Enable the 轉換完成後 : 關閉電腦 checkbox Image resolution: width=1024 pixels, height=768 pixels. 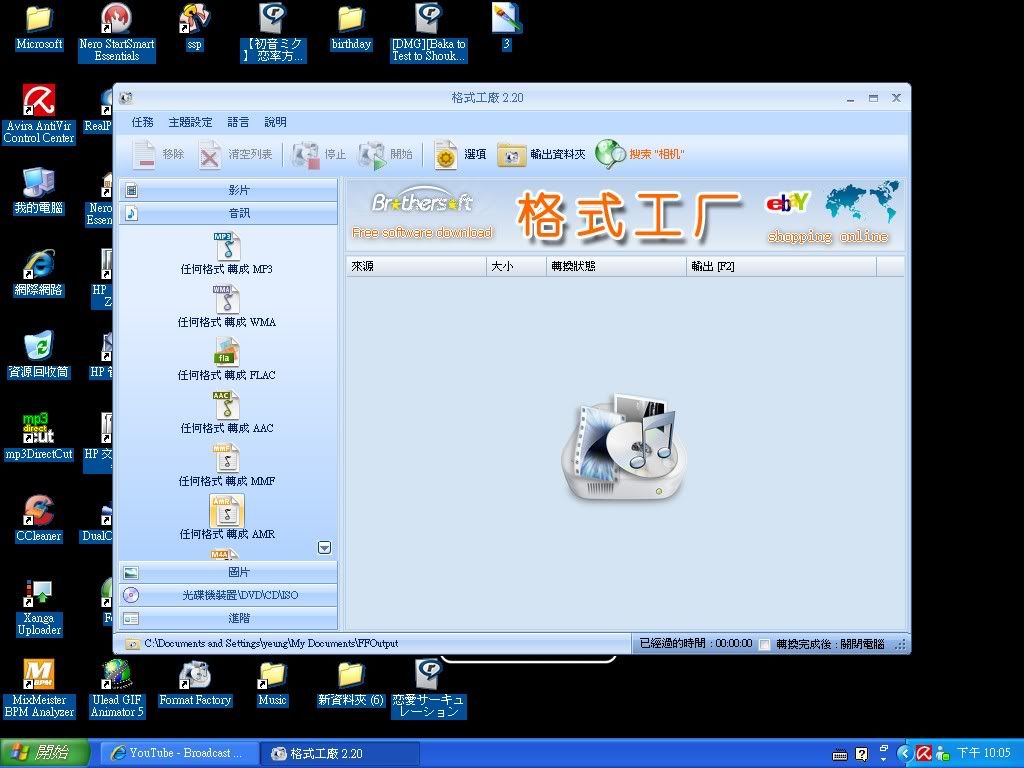(x=765, y=645)
